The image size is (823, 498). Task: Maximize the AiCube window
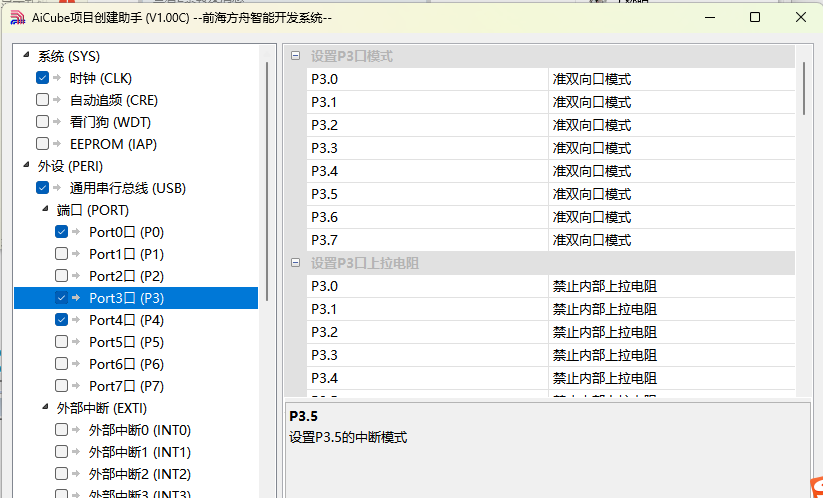click(755, 17)
